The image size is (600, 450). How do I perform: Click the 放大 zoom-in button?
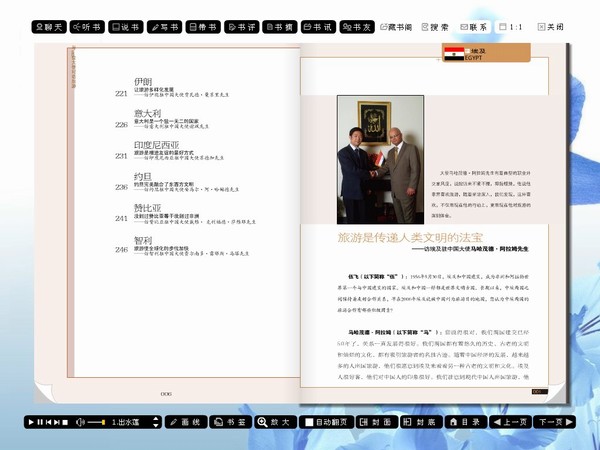click(x=275, y=422)
